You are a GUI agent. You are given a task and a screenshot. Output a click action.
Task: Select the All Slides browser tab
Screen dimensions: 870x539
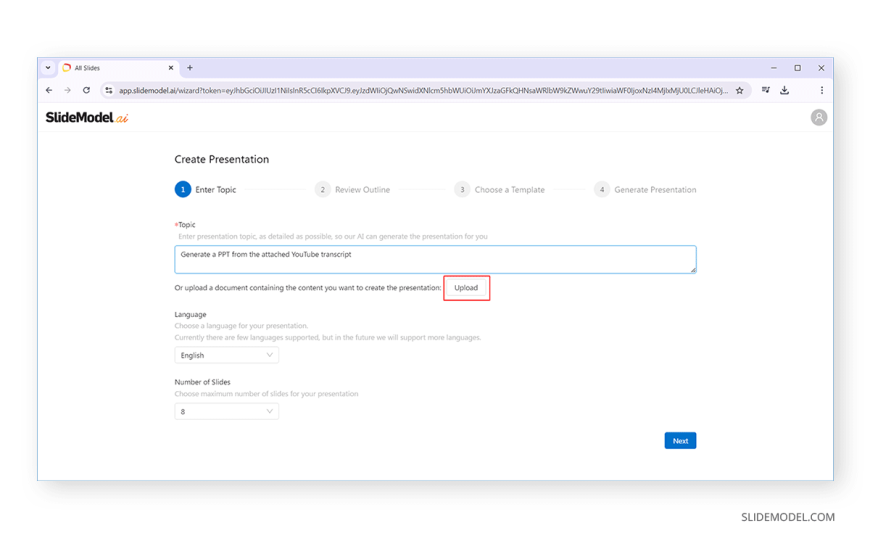[118, 68]
